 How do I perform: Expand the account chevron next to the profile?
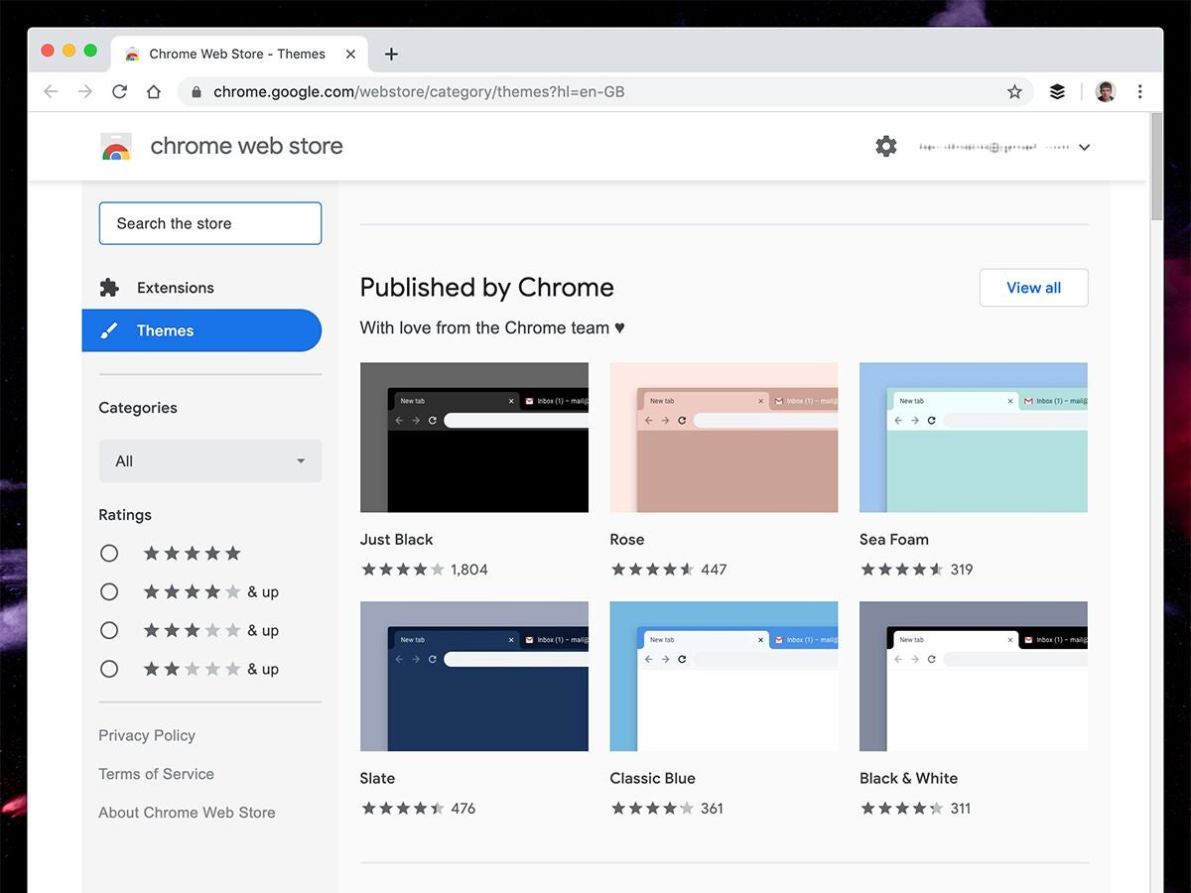(x=1084, y=146)
